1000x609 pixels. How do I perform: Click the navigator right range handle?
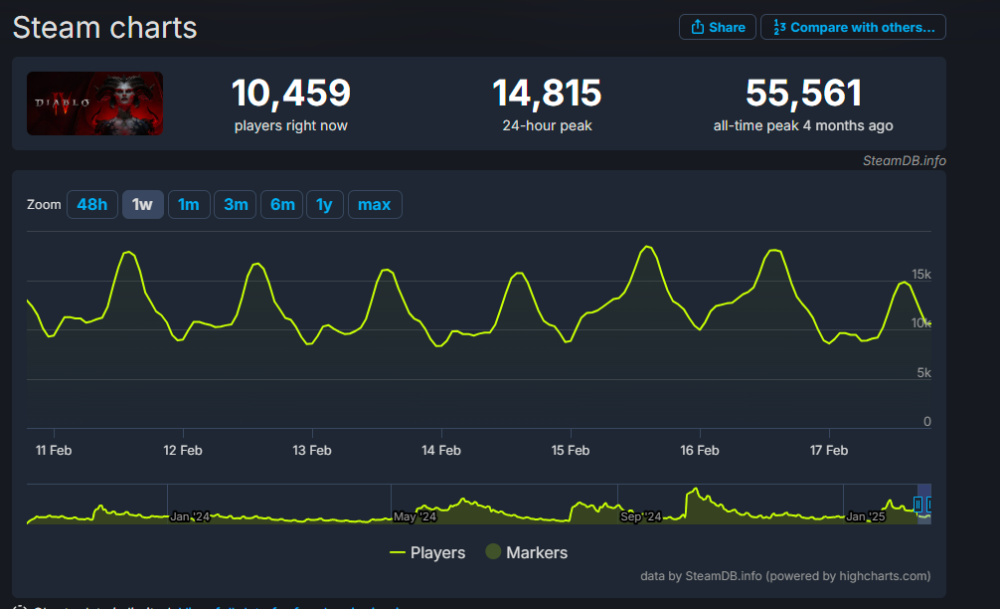[x=929, y=505]
